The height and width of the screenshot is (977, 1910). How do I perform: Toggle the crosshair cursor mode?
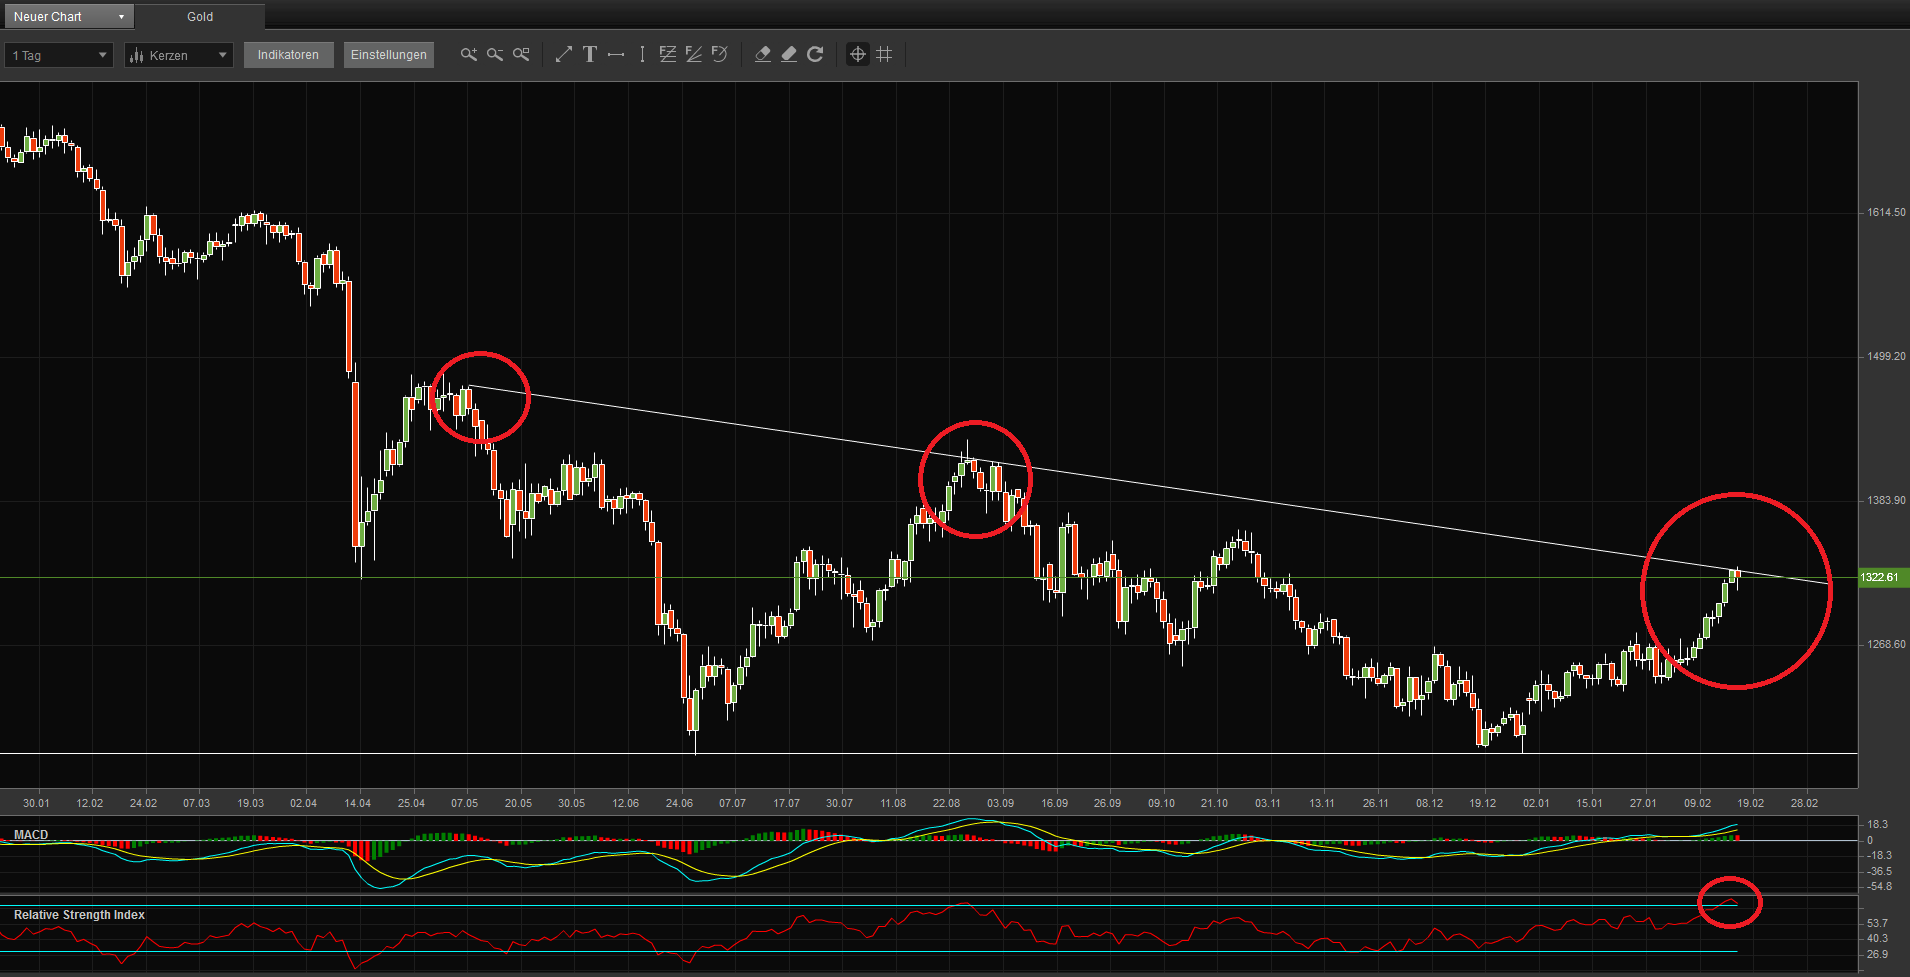point(857,55)
